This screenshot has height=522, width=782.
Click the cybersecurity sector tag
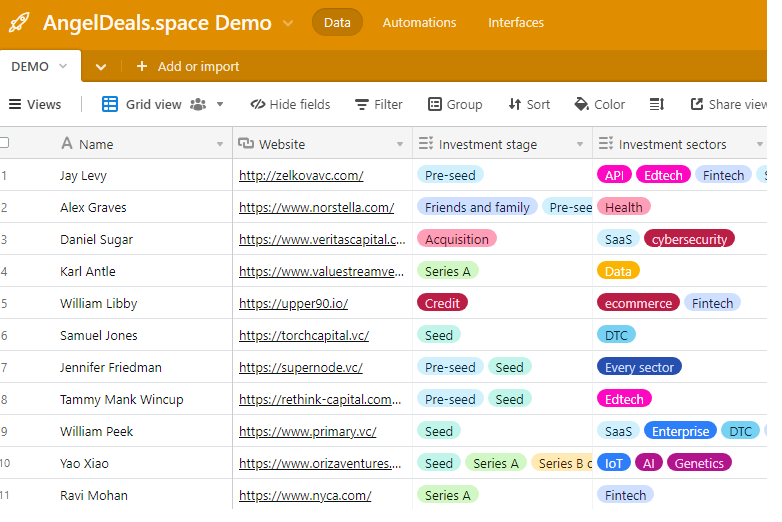689,239
